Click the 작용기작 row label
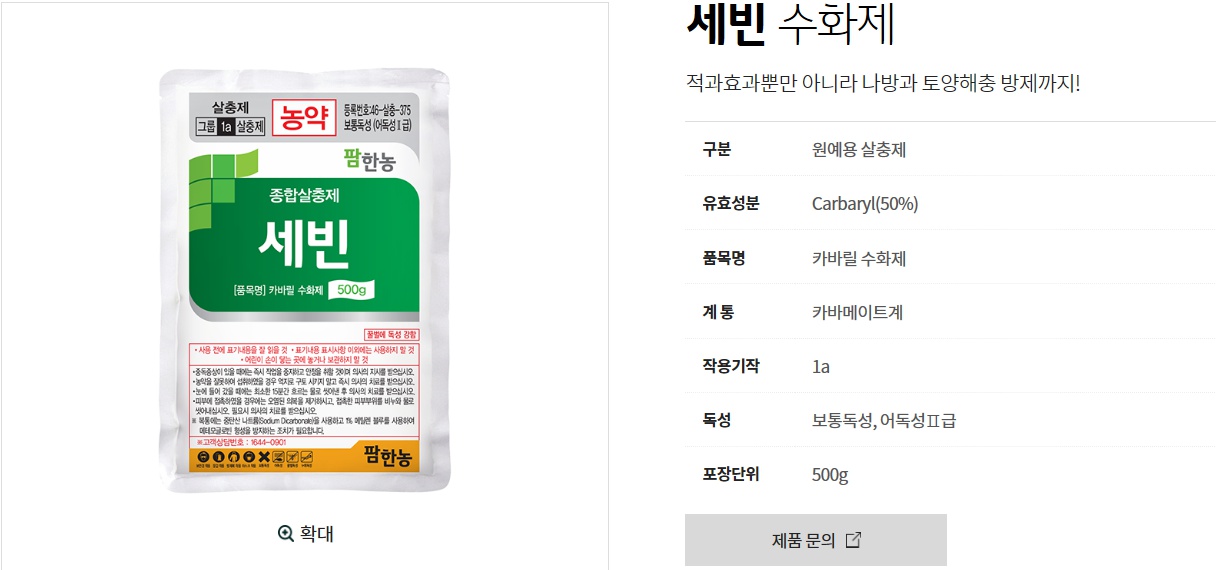The height and width of the screenshot is (570, 1216). tap(731, 366)
